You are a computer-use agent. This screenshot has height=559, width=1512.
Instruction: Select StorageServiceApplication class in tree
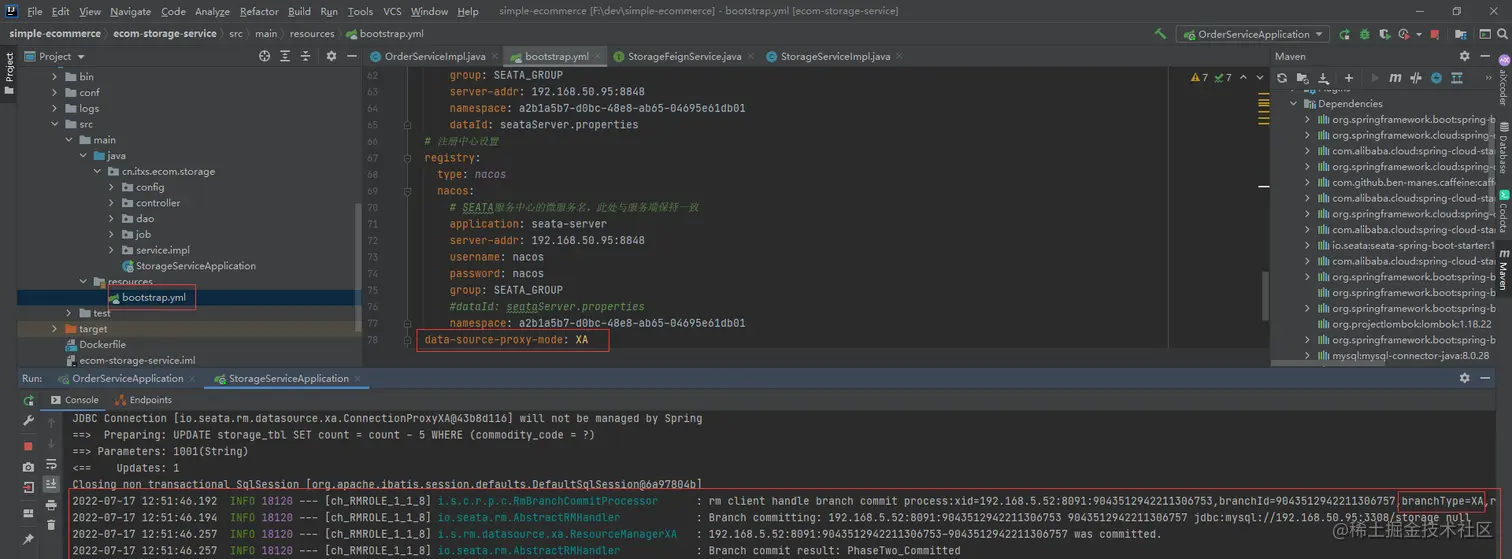188,266
